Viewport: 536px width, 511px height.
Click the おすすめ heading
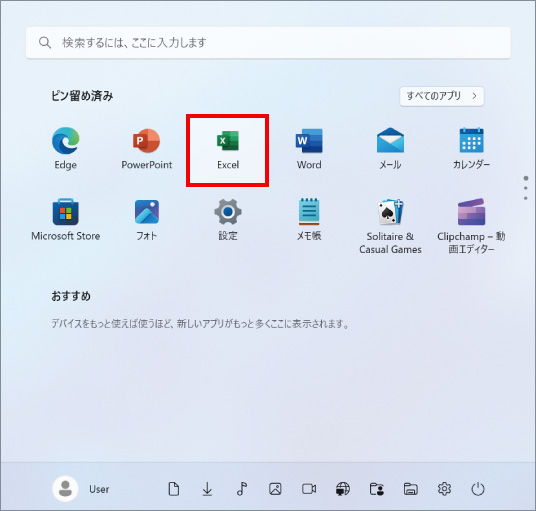click(71, 296)
